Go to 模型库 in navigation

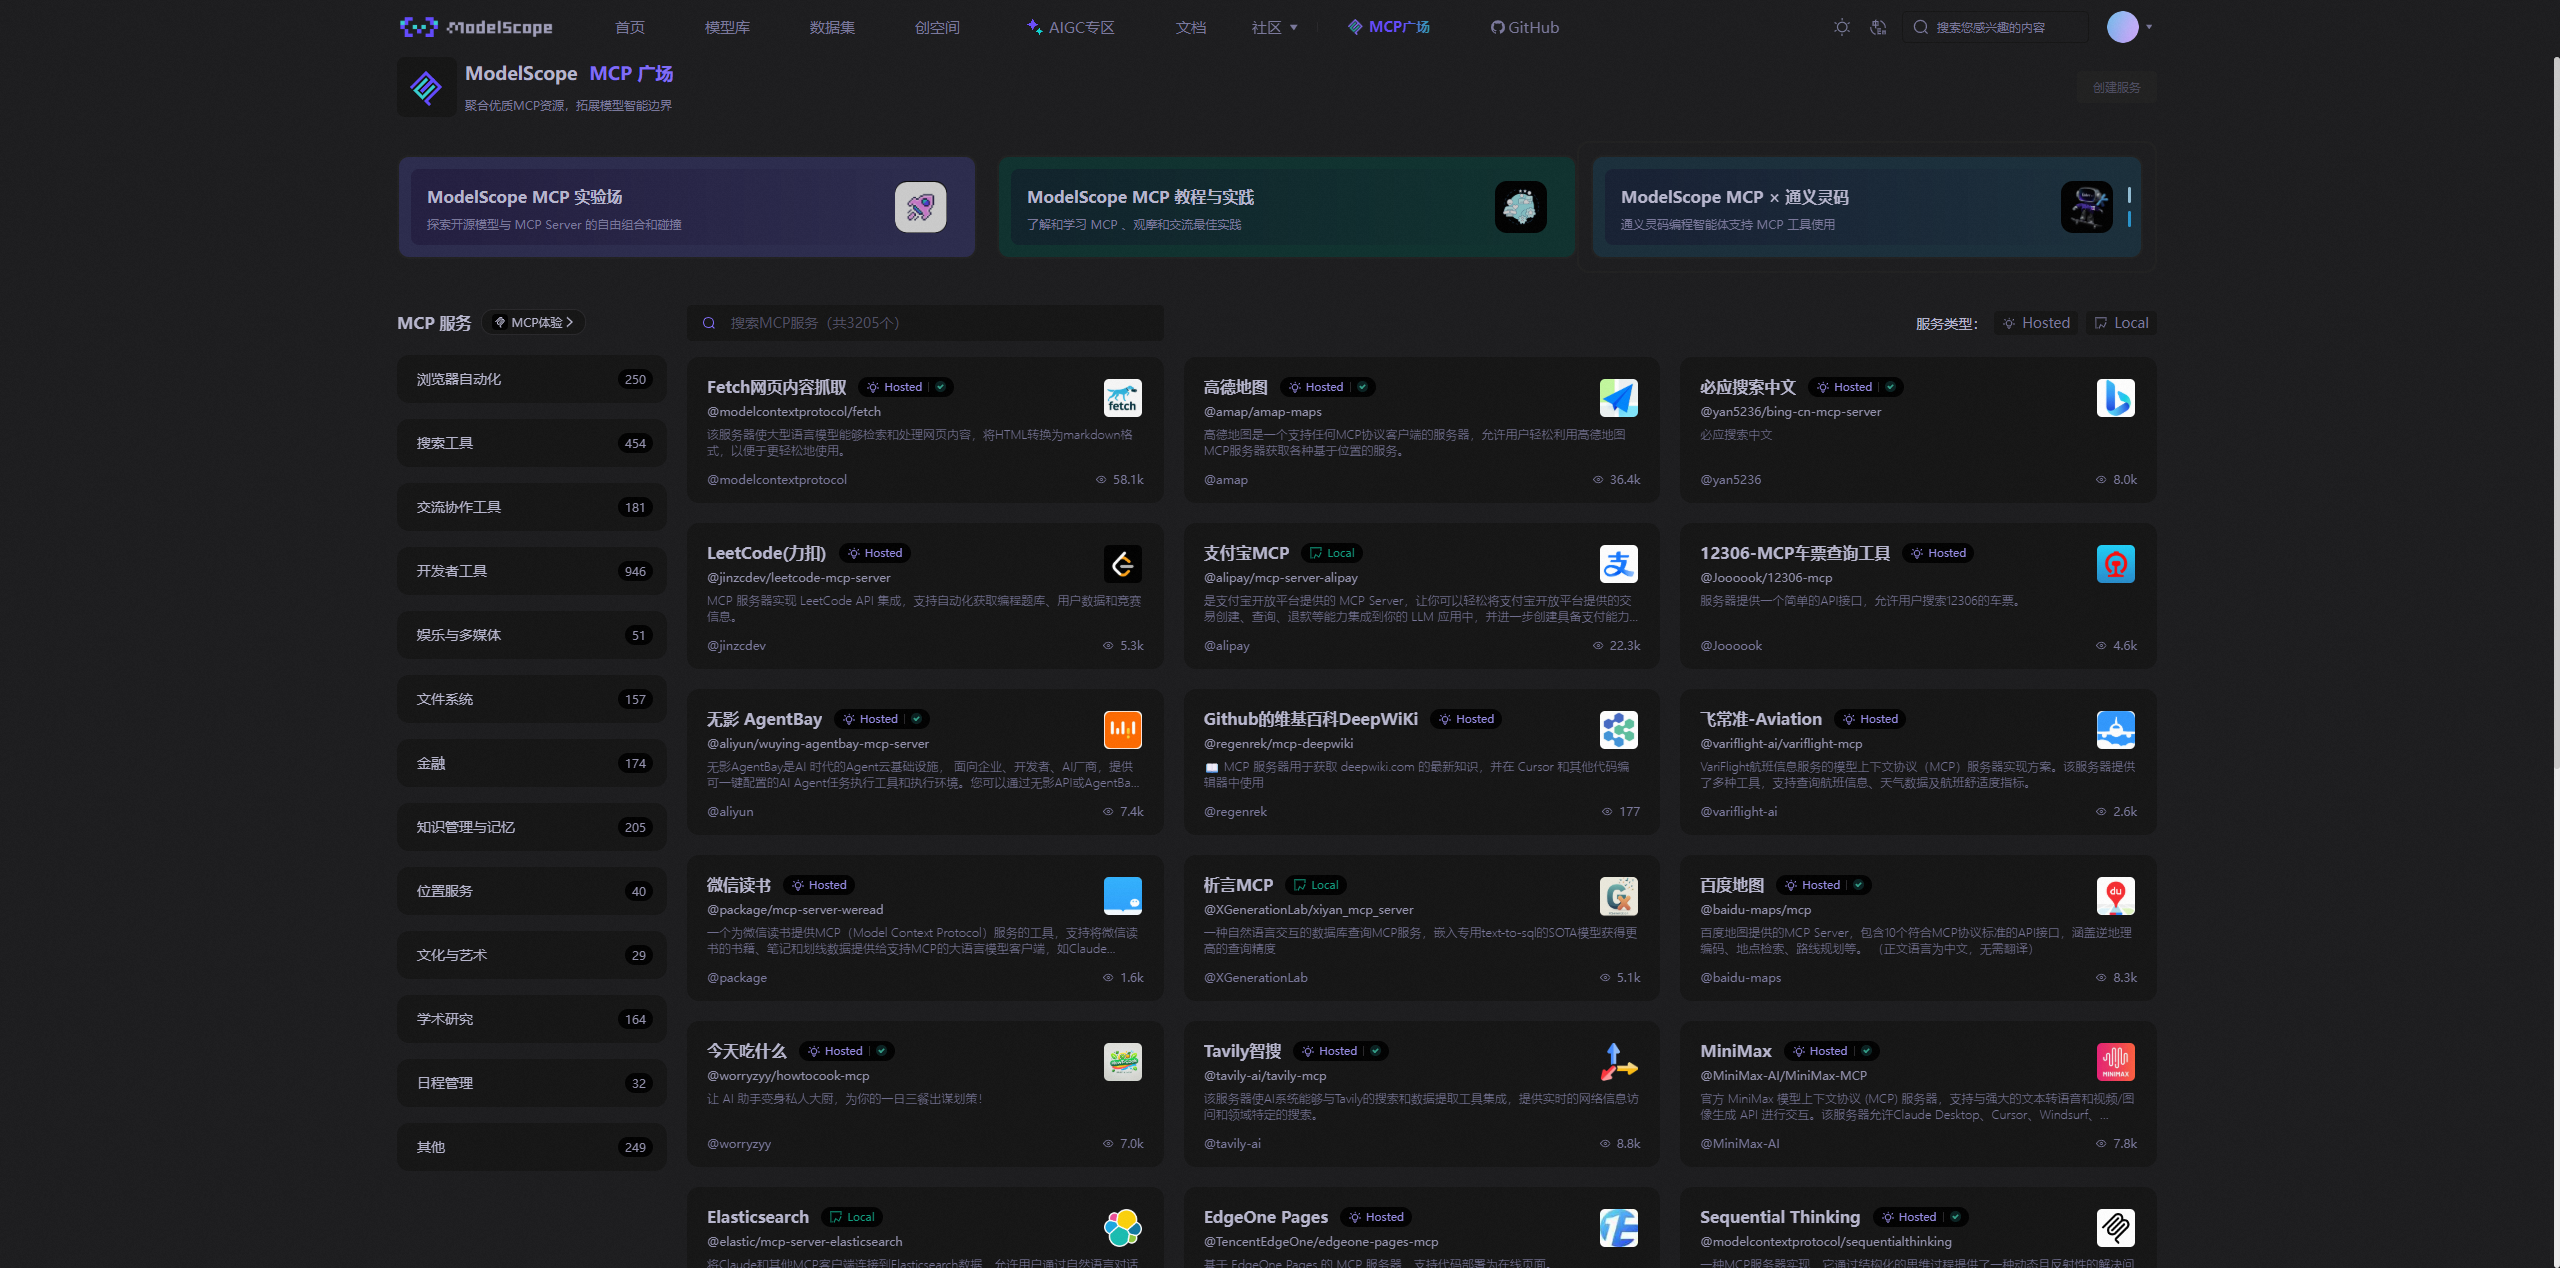click(x=727, y=27)
